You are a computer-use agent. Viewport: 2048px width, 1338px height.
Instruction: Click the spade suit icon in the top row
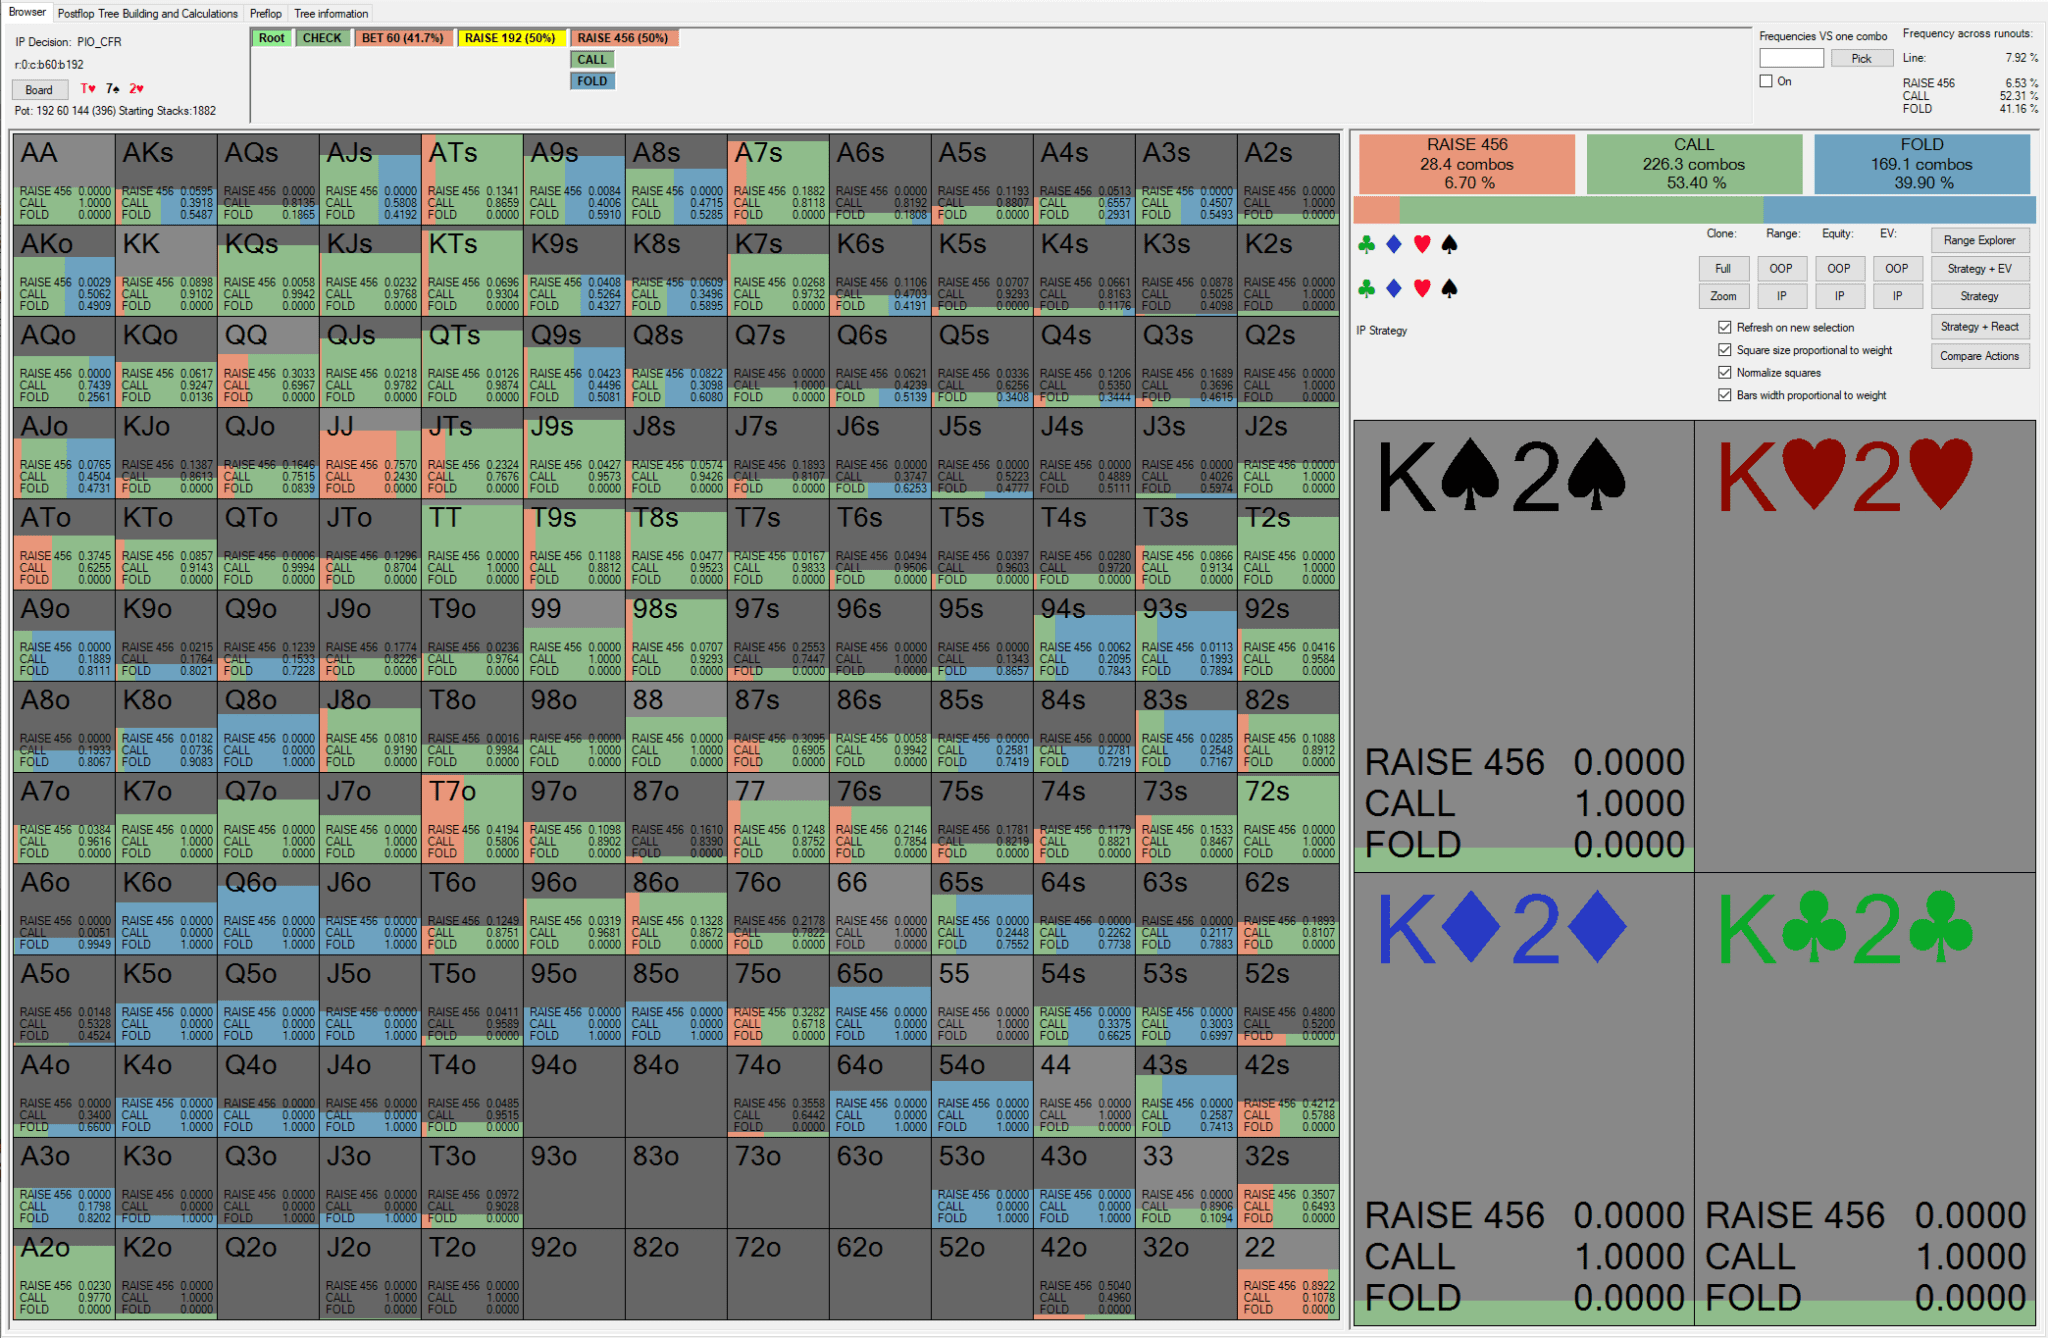coord(1449,244)
